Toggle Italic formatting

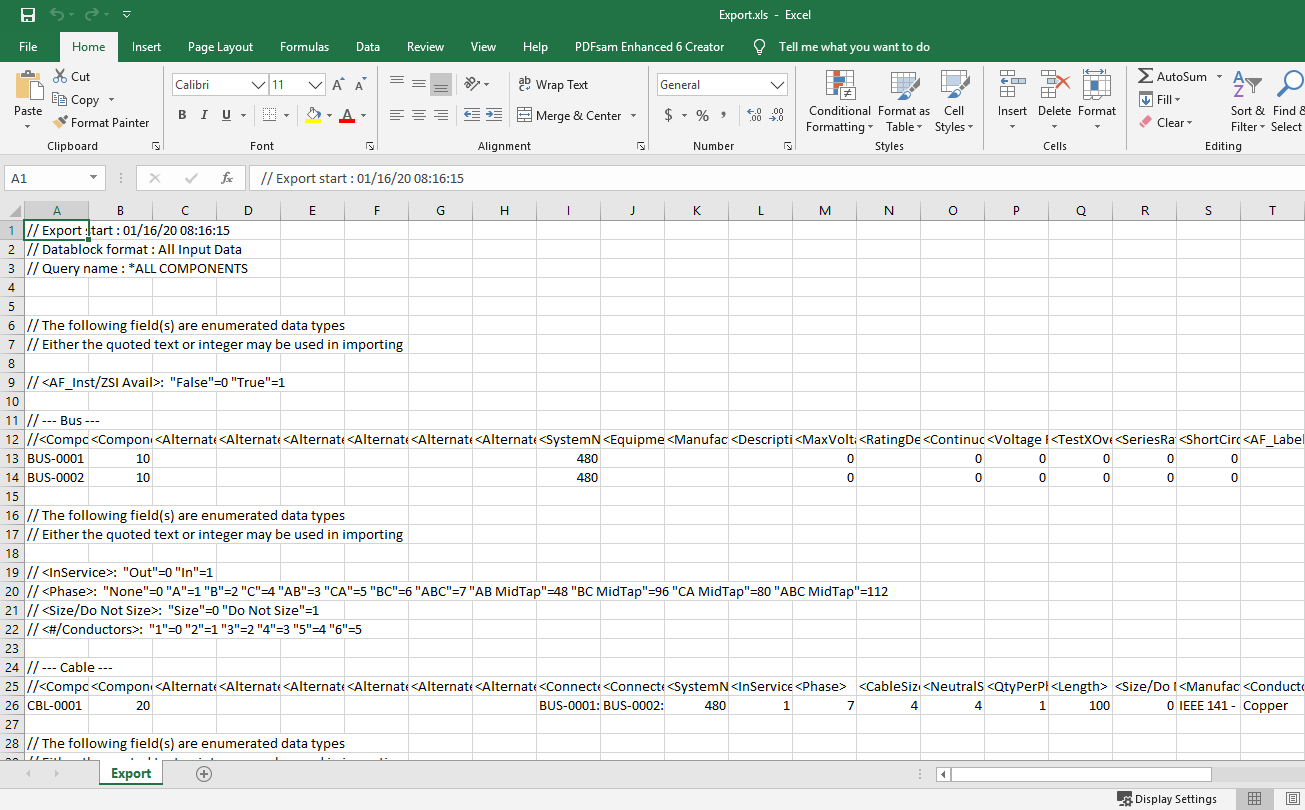tap(204, 116)
